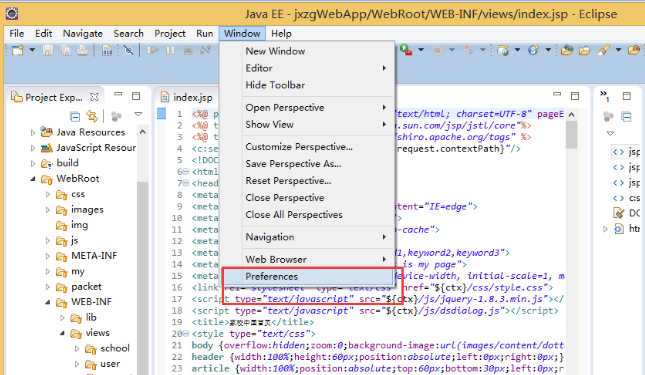
Task: Open the File menu
Action: coord(16,33)
